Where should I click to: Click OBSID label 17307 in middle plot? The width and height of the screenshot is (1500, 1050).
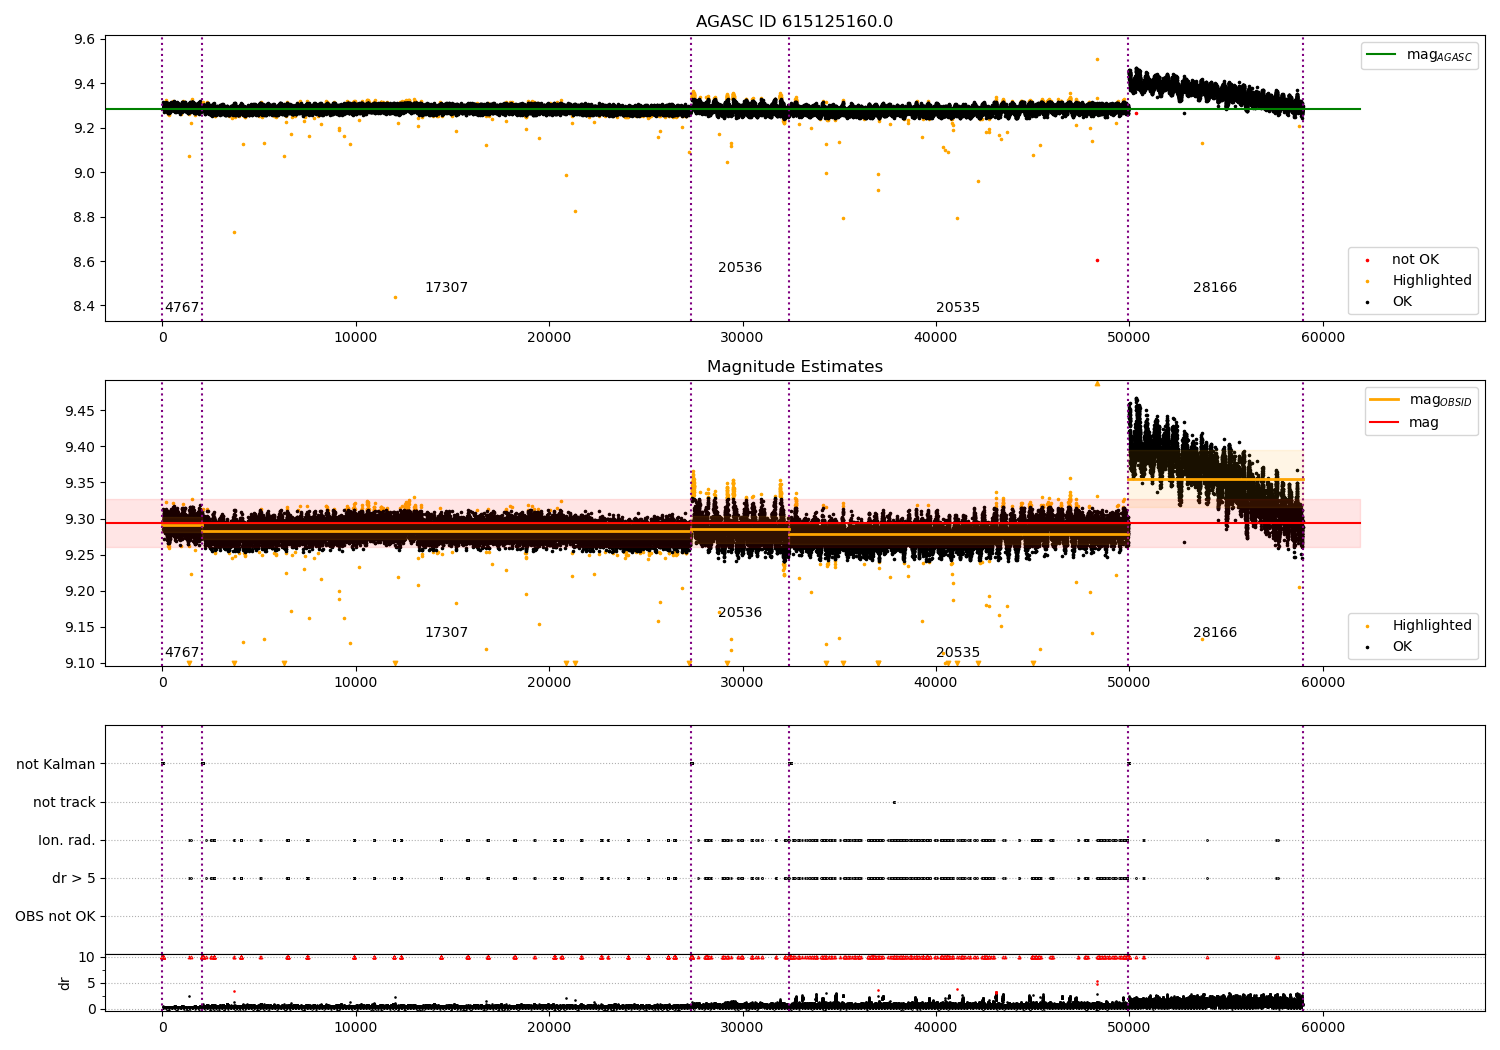(x=446, y=632)
